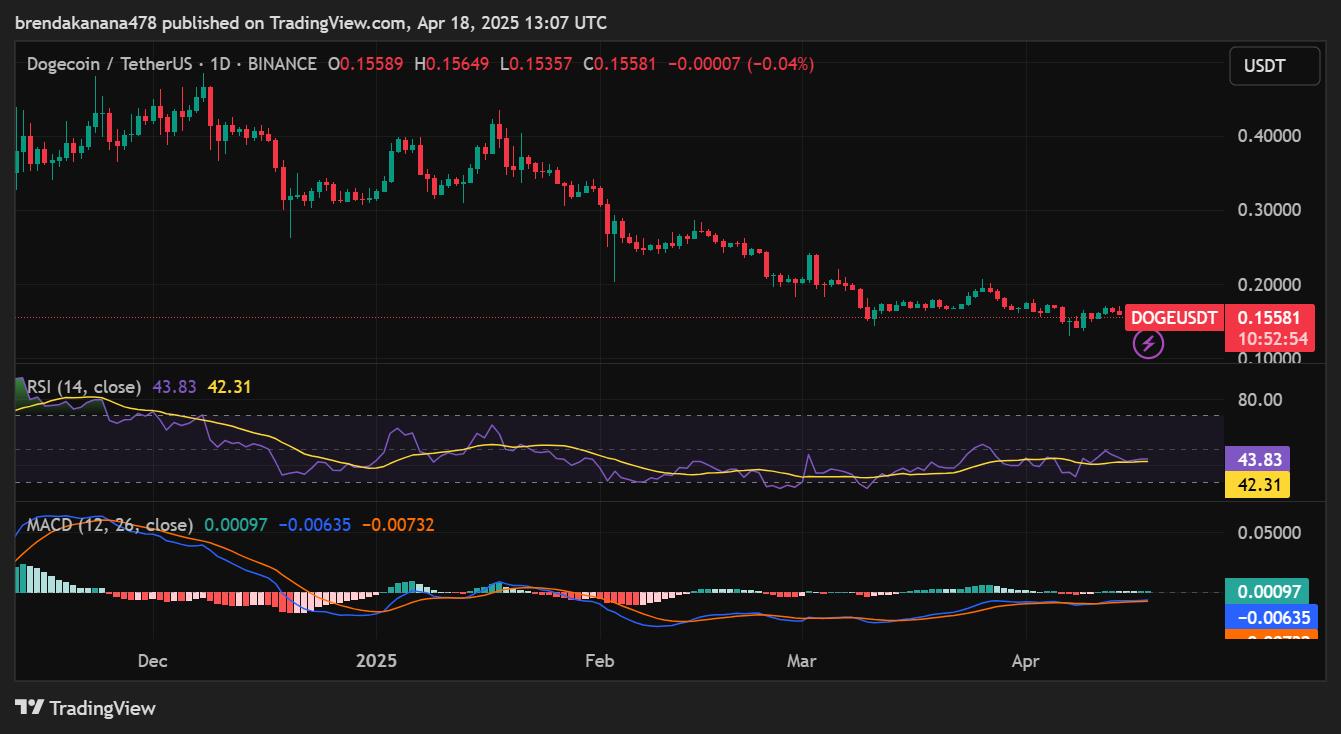Click the purple lightning bolt icon

coord(1147,345)
